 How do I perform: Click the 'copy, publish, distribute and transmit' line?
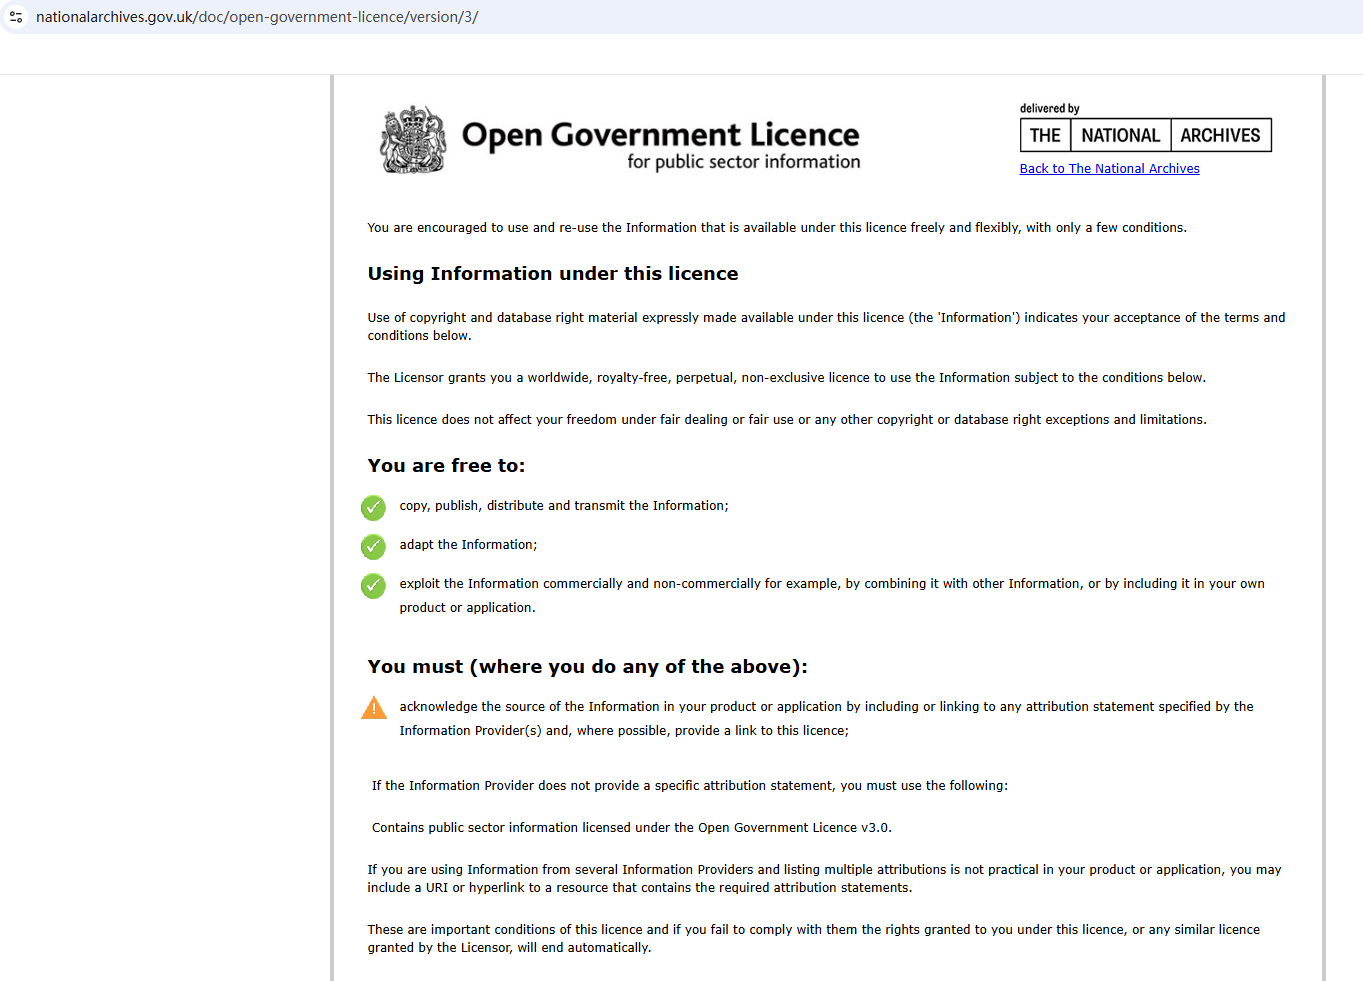point(564,506)
